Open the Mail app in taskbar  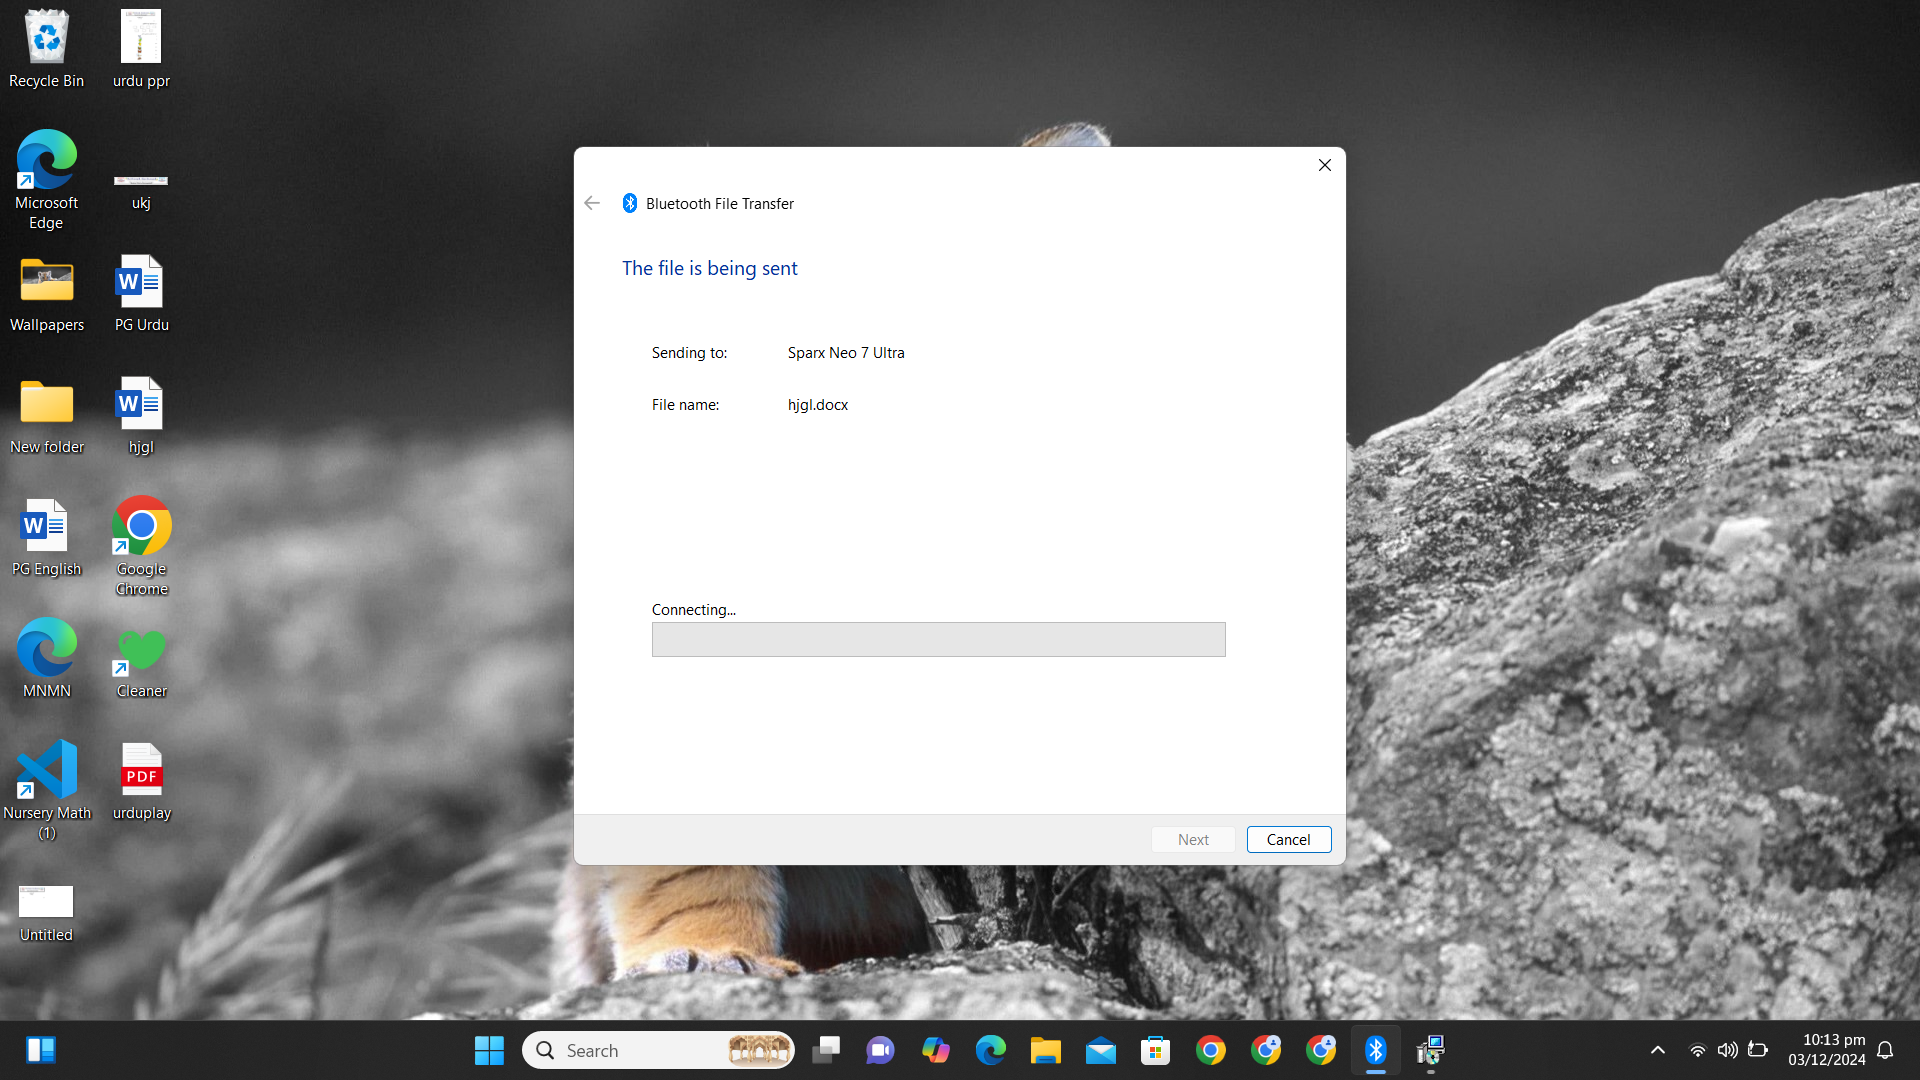(x=1100, y=1050)
